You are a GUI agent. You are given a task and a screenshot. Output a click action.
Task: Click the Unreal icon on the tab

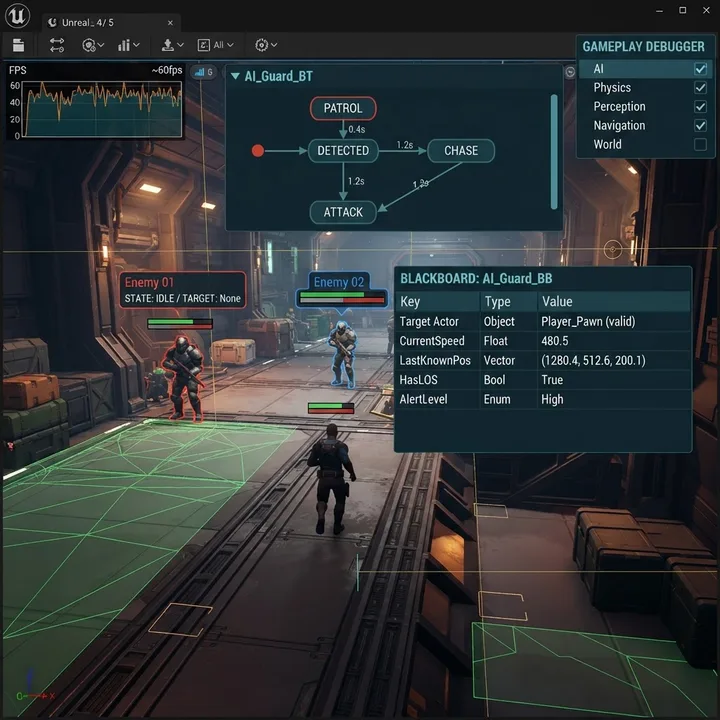pyautogui.click(x=52, y=22)
